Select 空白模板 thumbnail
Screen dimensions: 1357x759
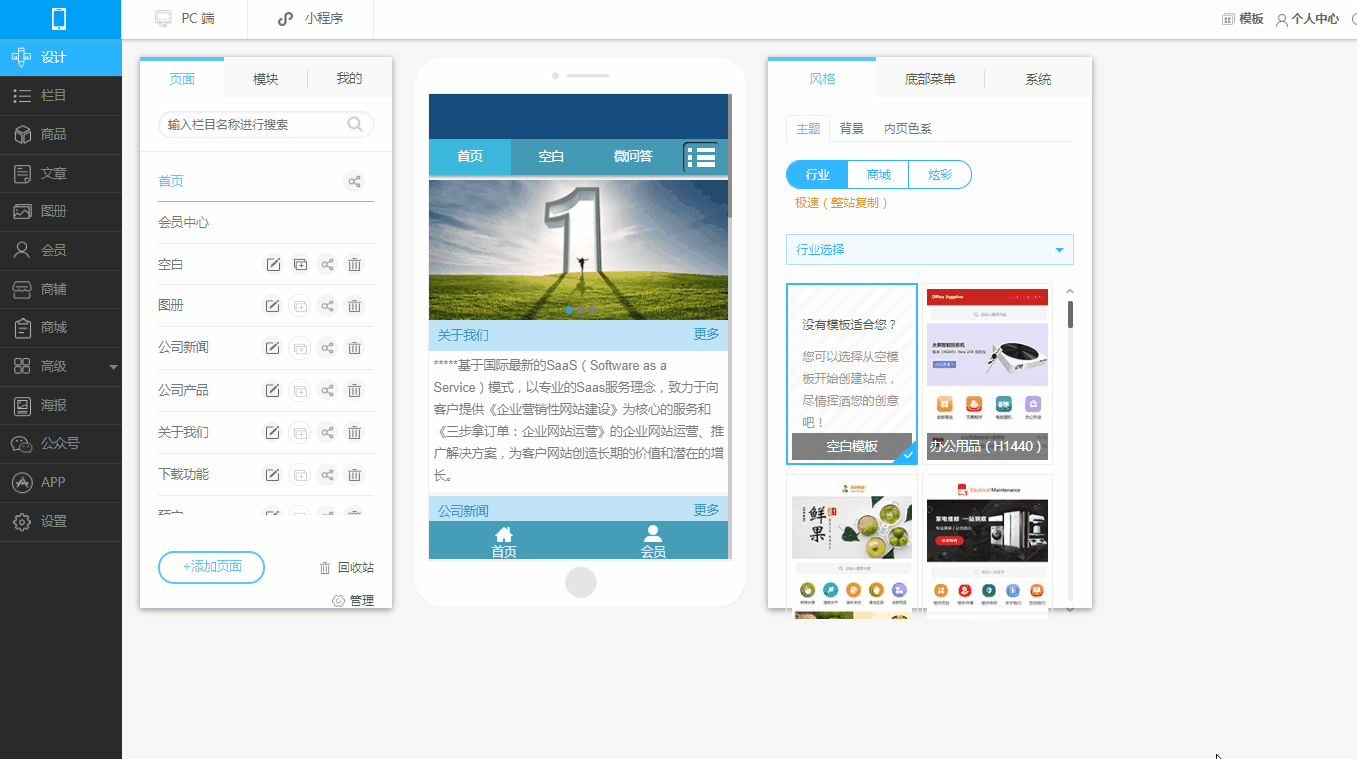coord(852,374)
